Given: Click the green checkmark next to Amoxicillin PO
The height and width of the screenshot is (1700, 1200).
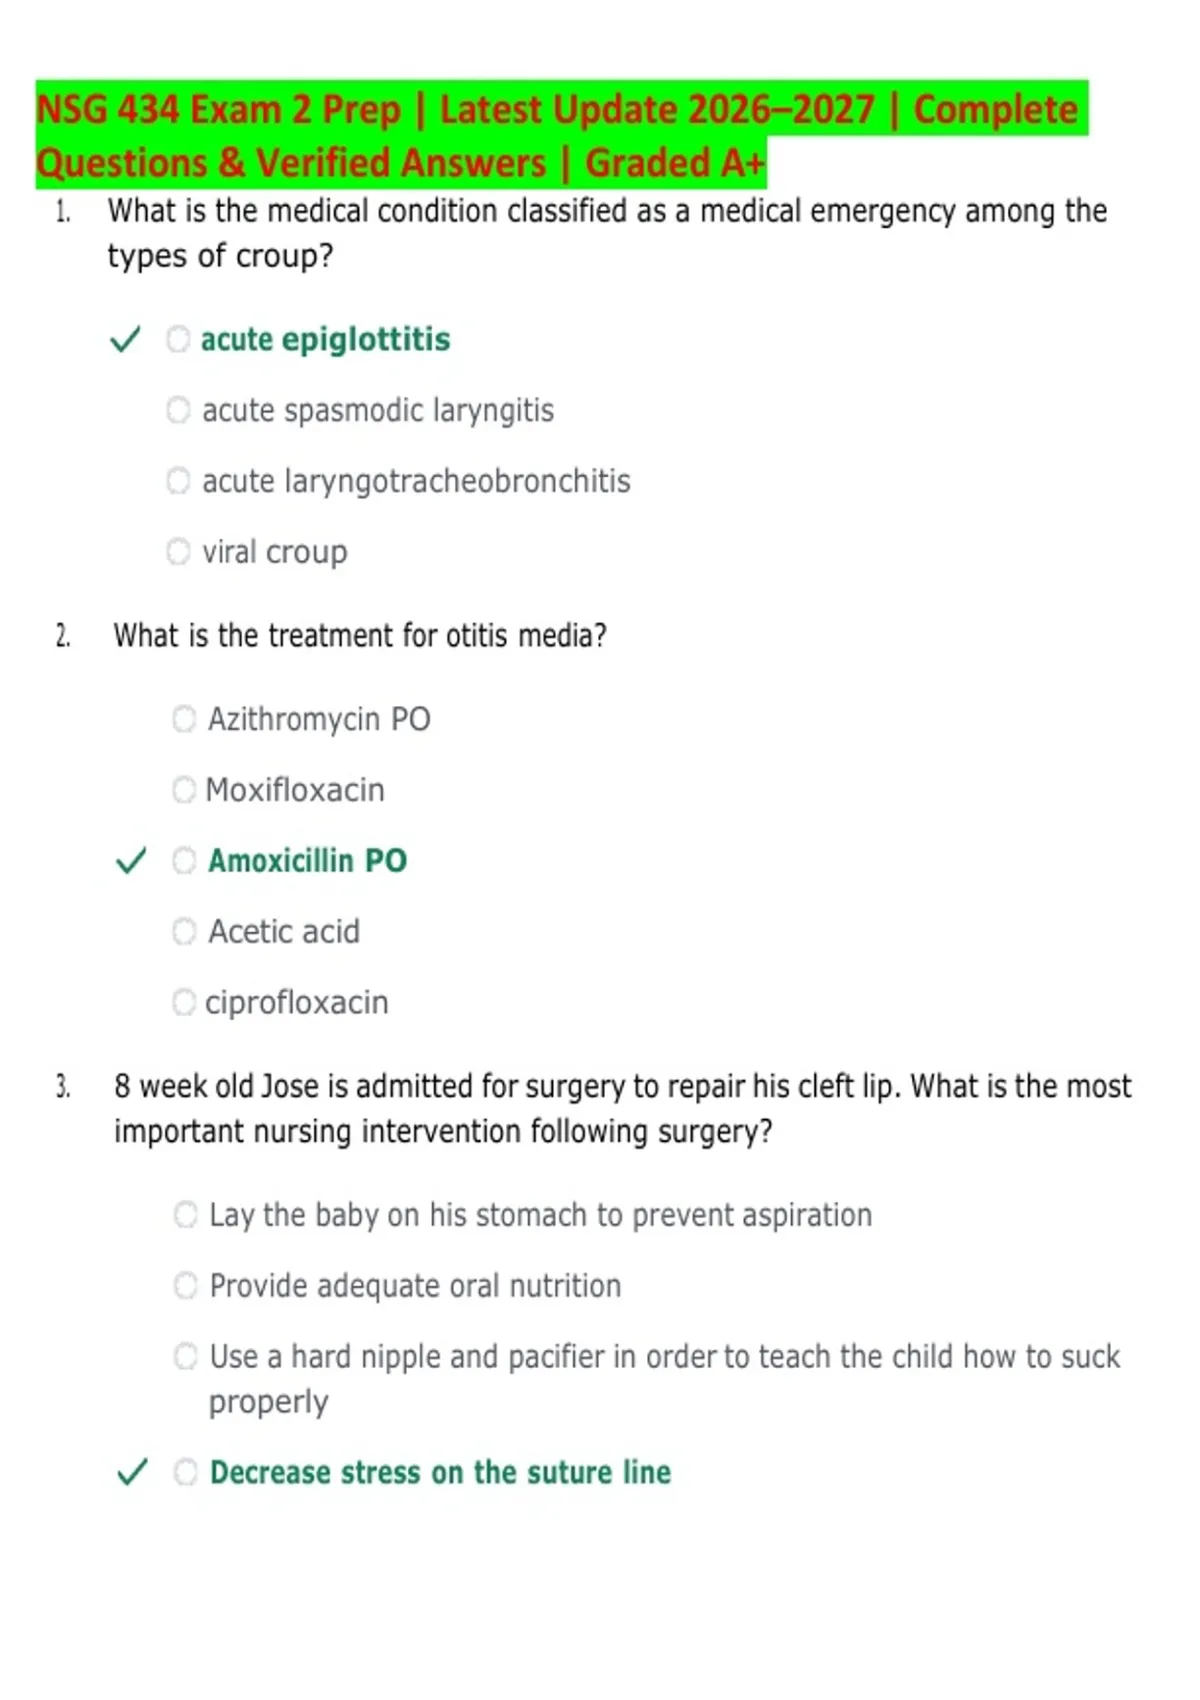Looking at the screenshot, I should [132, 860].
